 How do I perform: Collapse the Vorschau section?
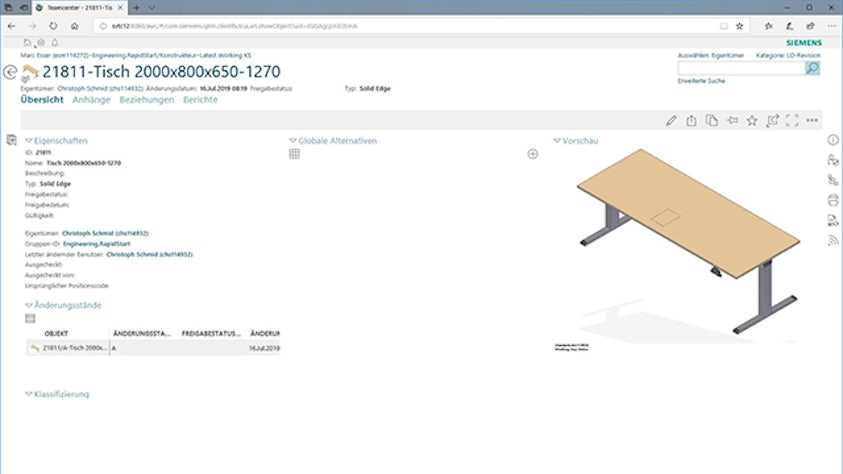pyautogui.click(x=557, y=141)
